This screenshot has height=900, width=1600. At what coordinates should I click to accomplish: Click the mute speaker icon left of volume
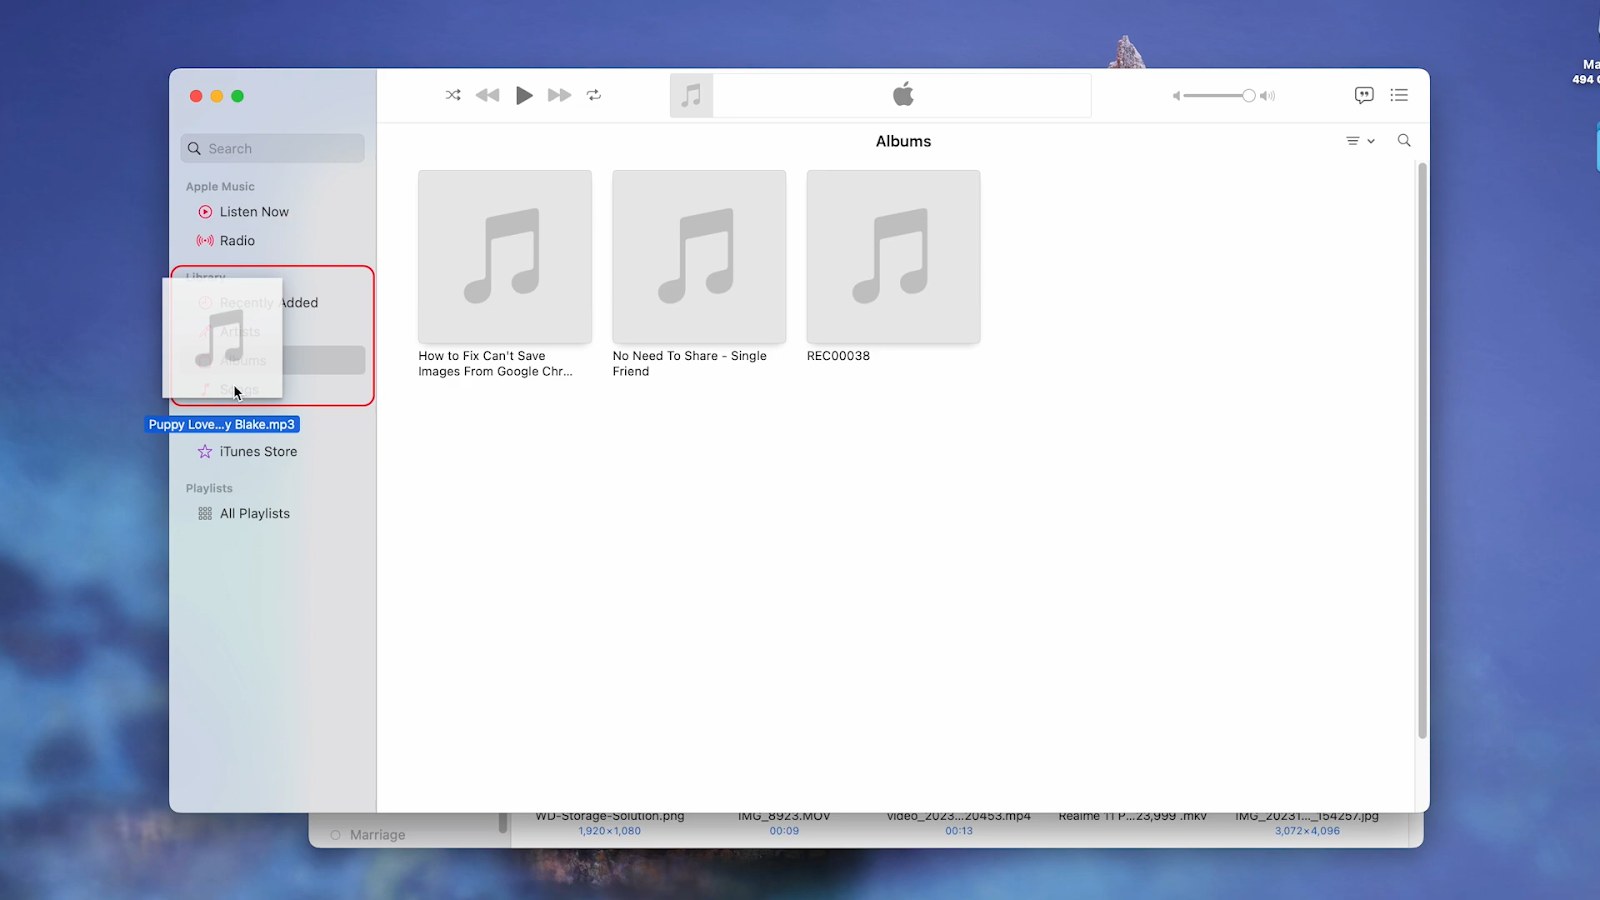coord(1176,96)
